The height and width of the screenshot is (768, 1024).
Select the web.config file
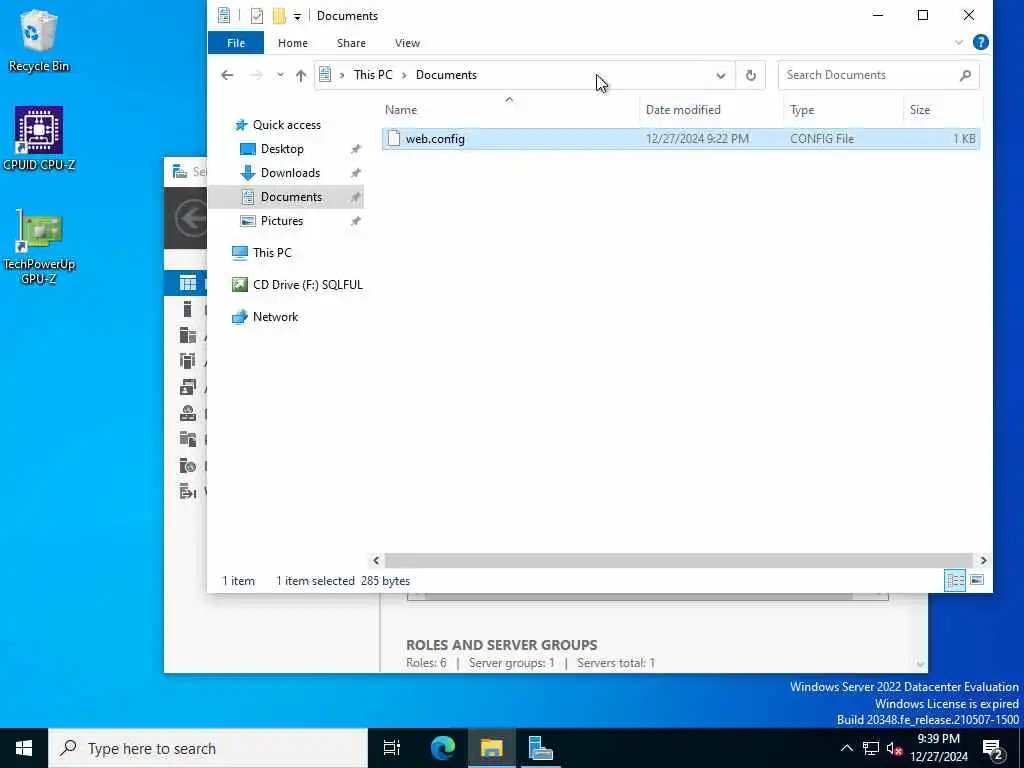680,138
